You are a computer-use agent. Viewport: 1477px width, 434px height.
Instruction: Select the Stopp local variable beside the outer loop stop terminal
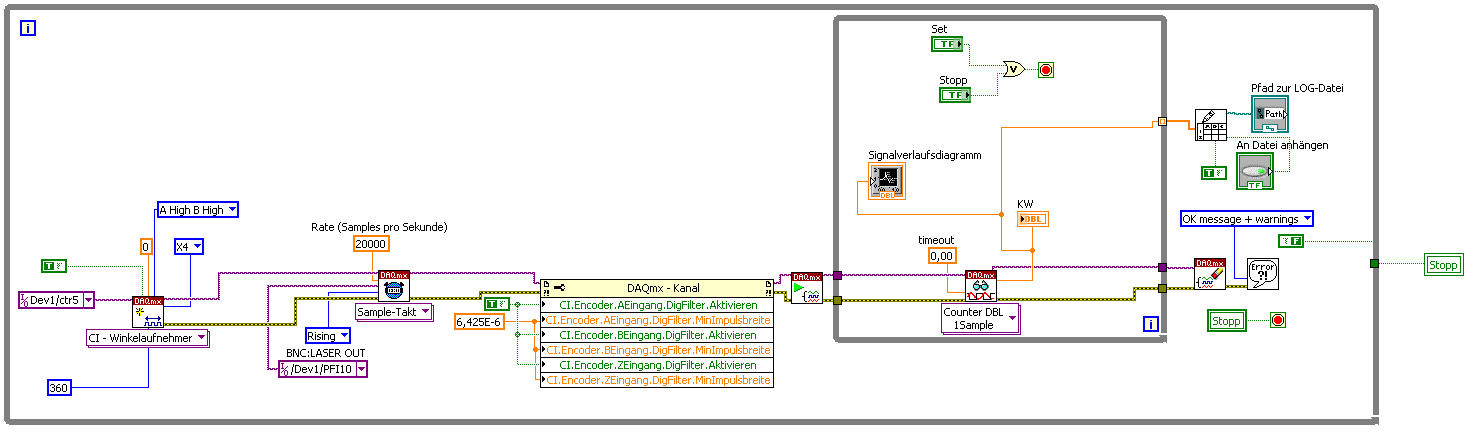click(1227, 321)
